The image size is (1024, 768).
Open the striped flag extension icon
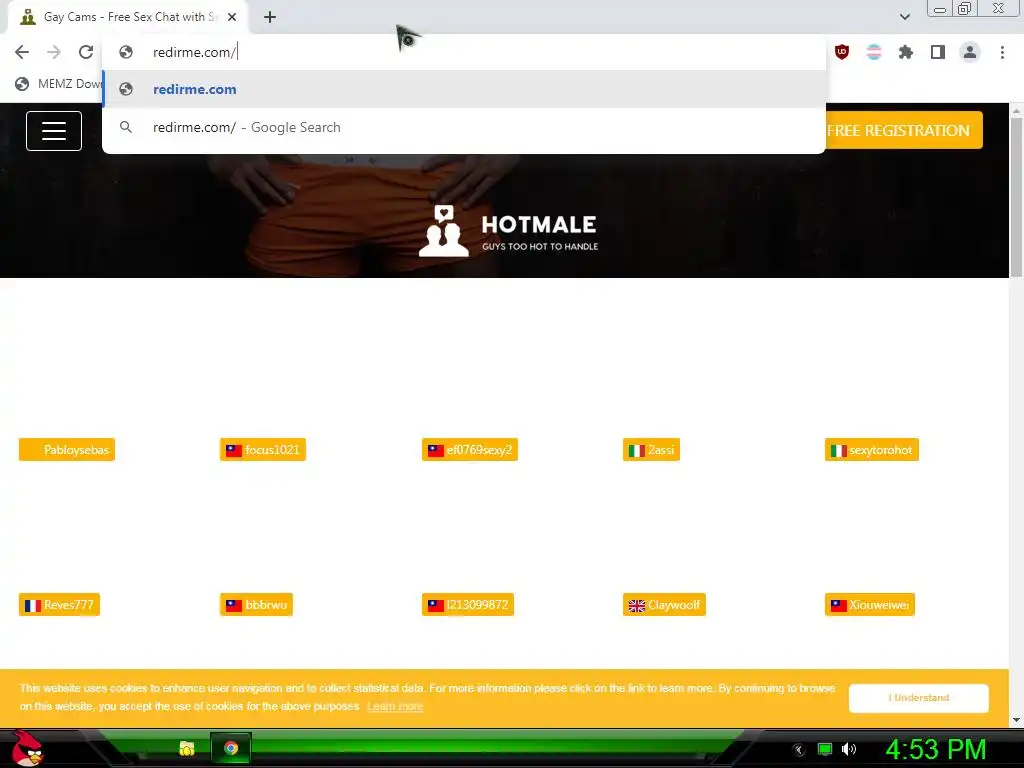click(x=874, y=52)
